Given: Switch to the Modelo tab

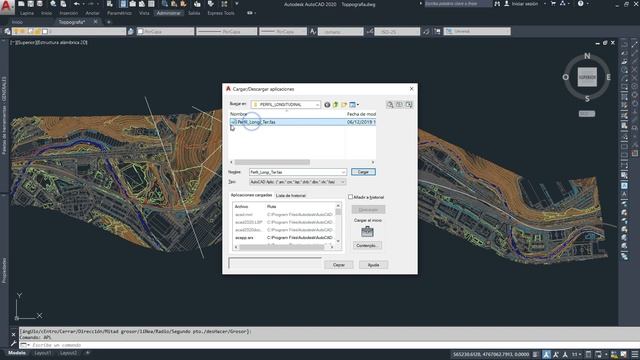Looking at the screenshot, I should click(x=17, y=353).
